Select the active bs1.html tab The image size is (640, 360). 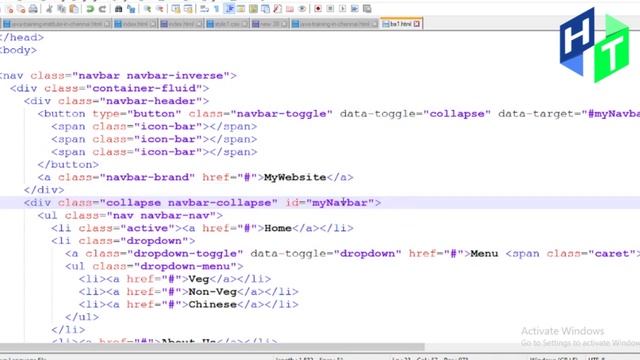pyautogui.click(x=400, y=24)
